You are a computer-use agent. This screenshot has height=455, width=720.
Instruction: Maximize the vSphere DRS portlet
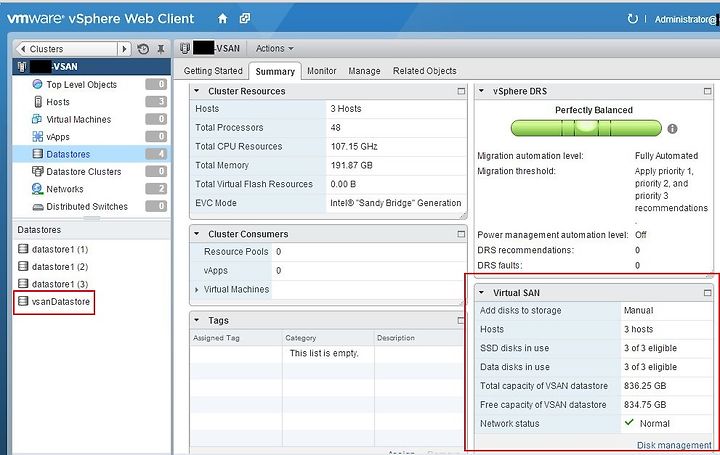(x=708, y=91)
